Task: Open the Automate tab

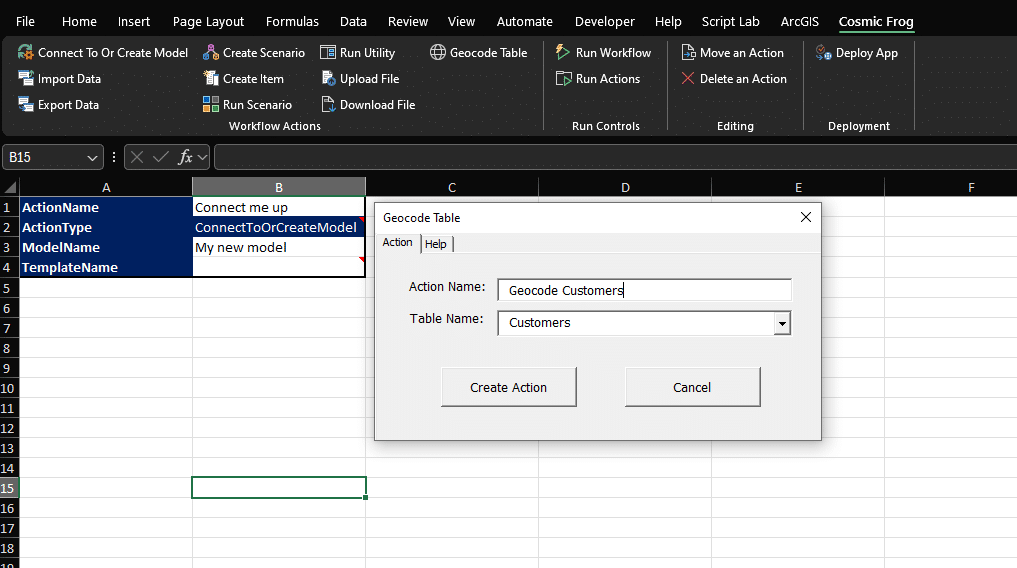Action: tap(525, 21)
